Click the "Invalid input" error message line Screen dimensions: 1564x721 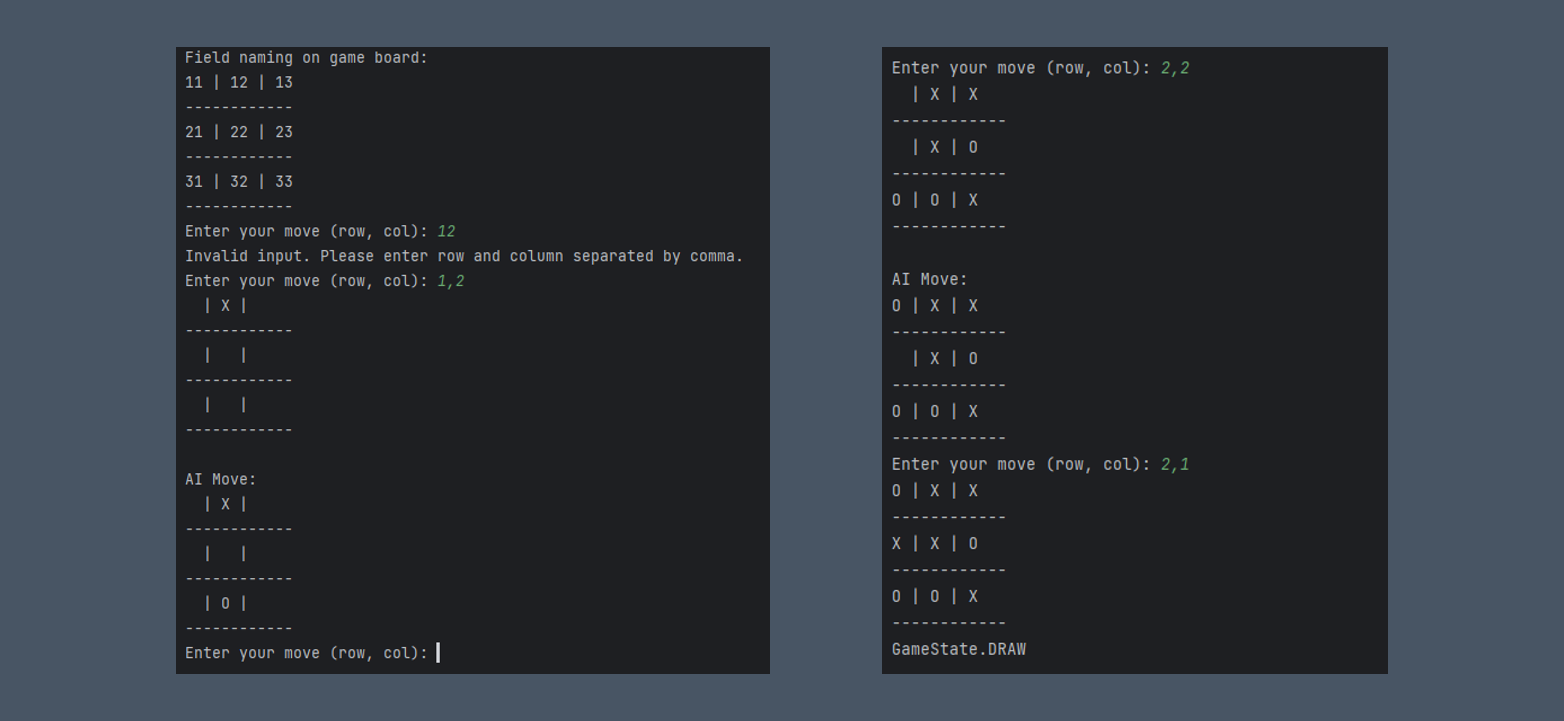point(464,256)
